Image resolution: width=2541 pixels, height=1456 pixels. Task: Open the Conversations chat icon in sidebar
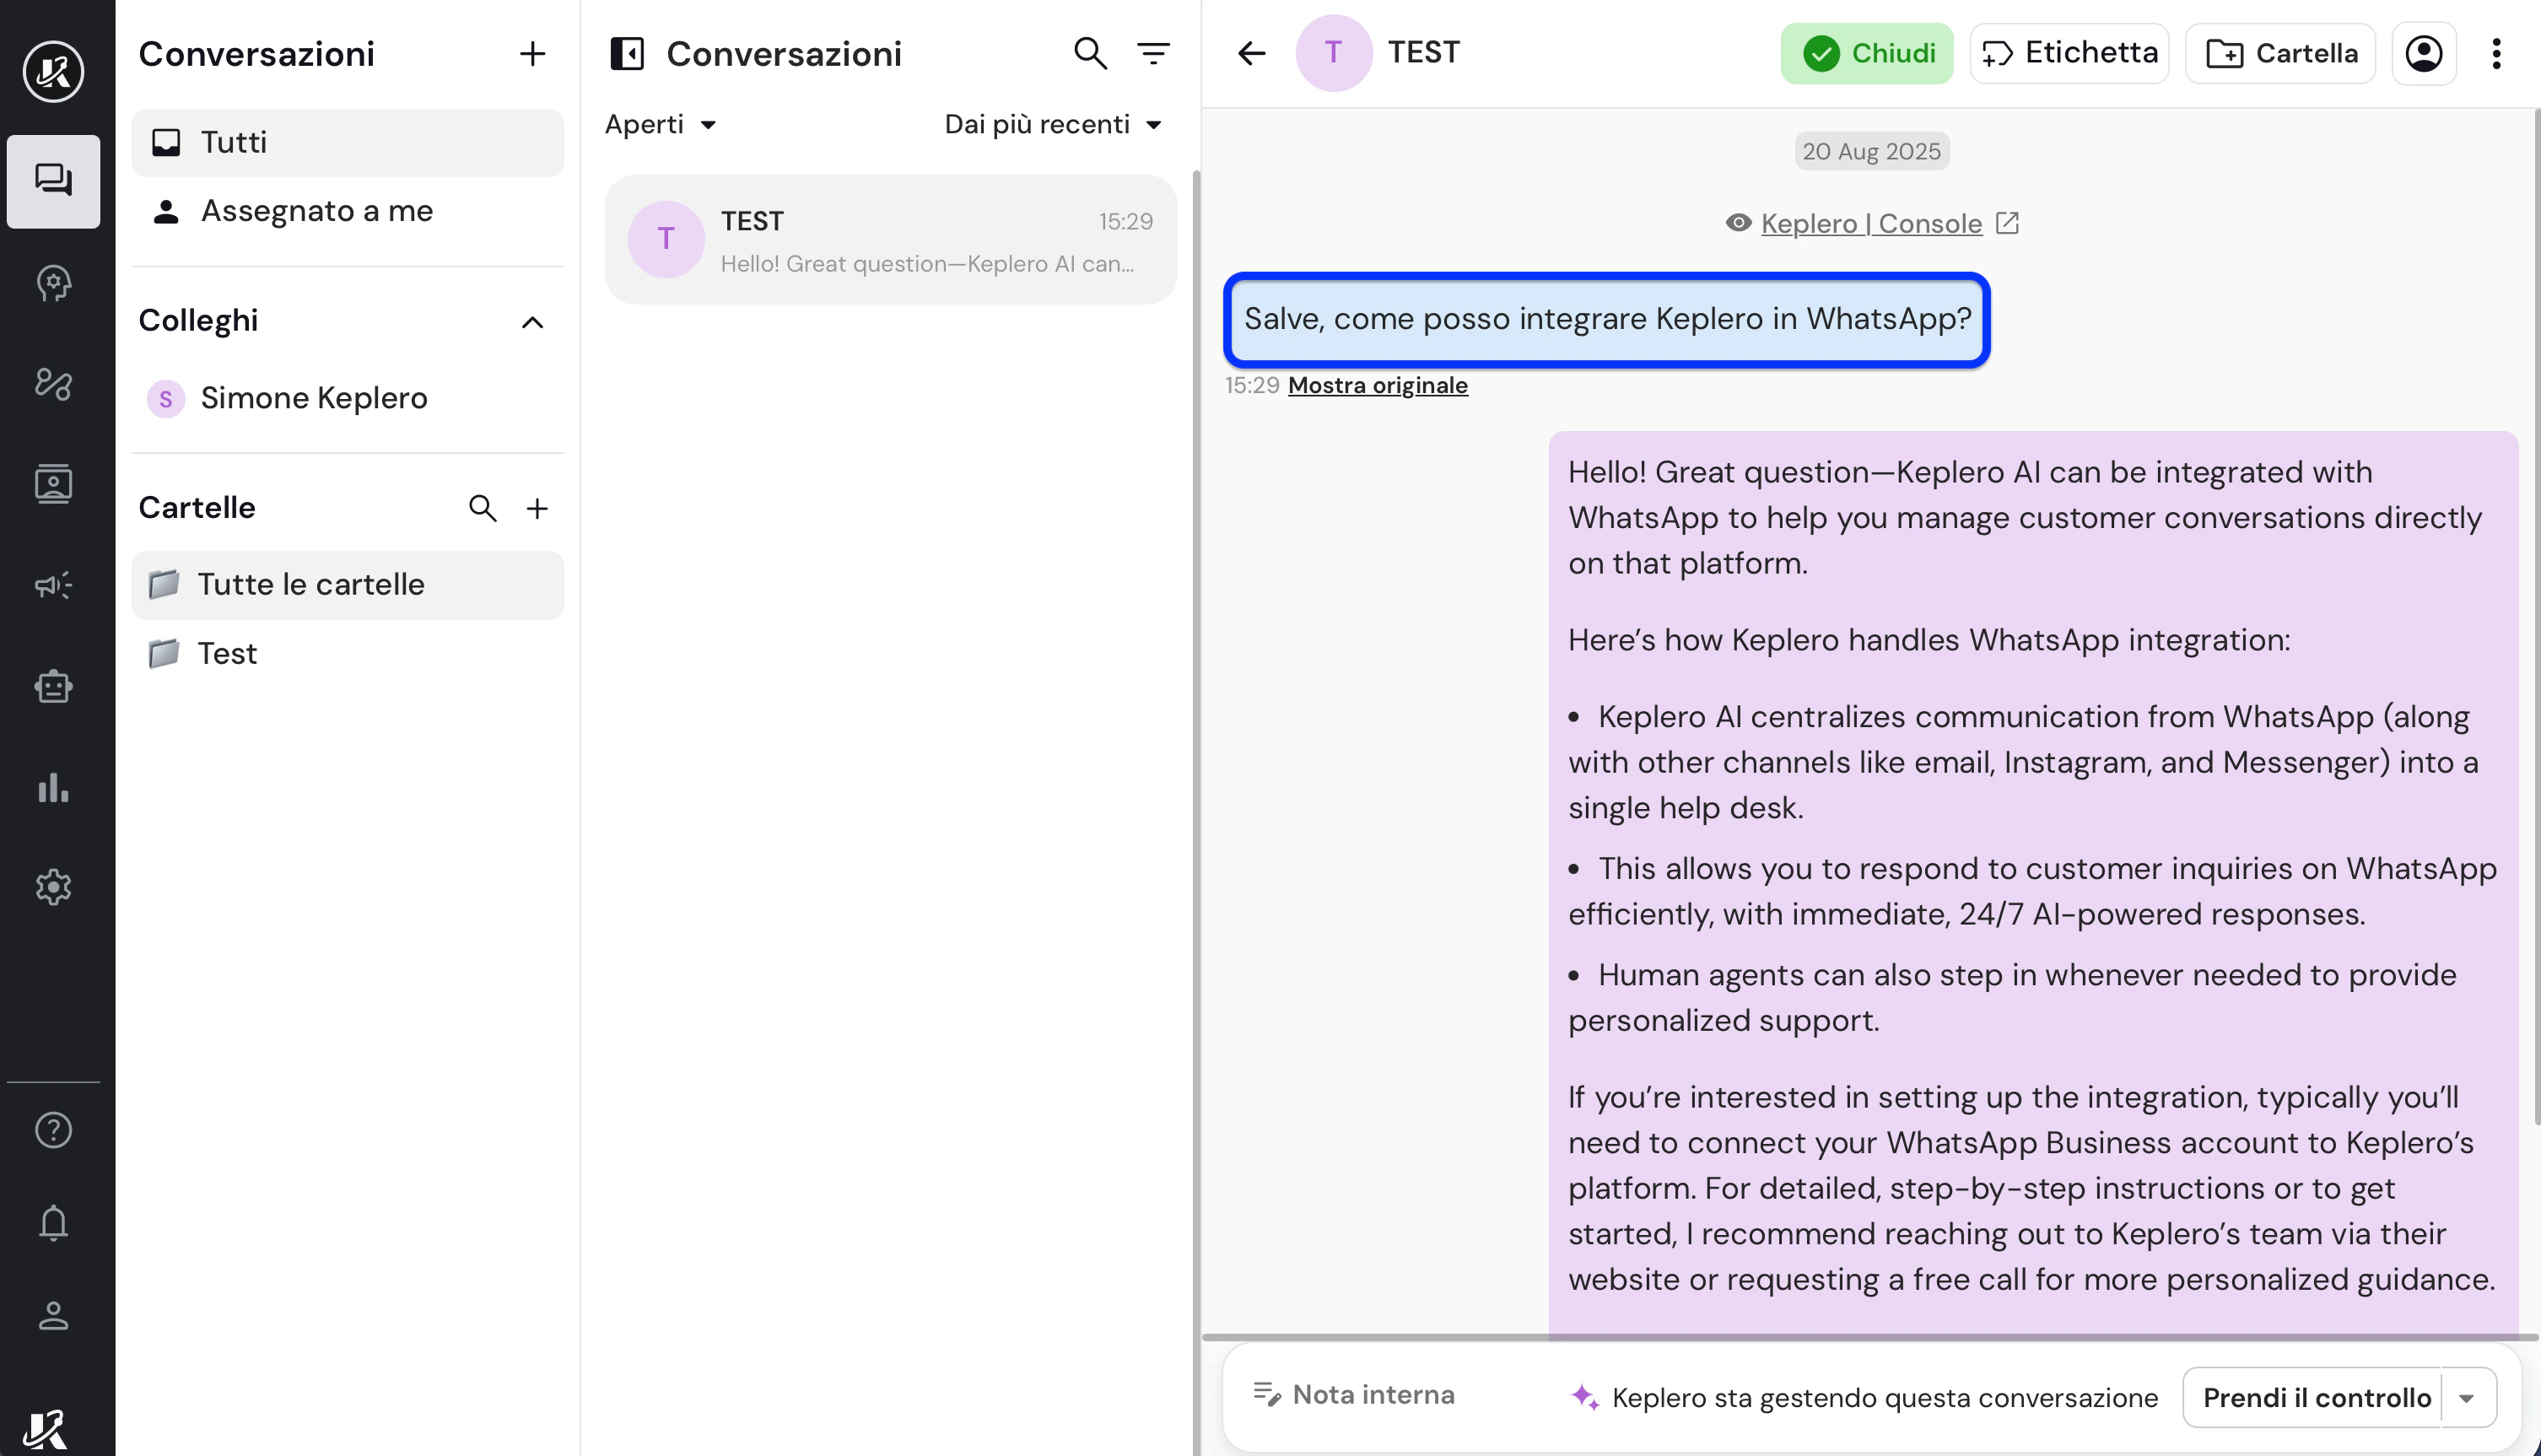tap(53, 181)
